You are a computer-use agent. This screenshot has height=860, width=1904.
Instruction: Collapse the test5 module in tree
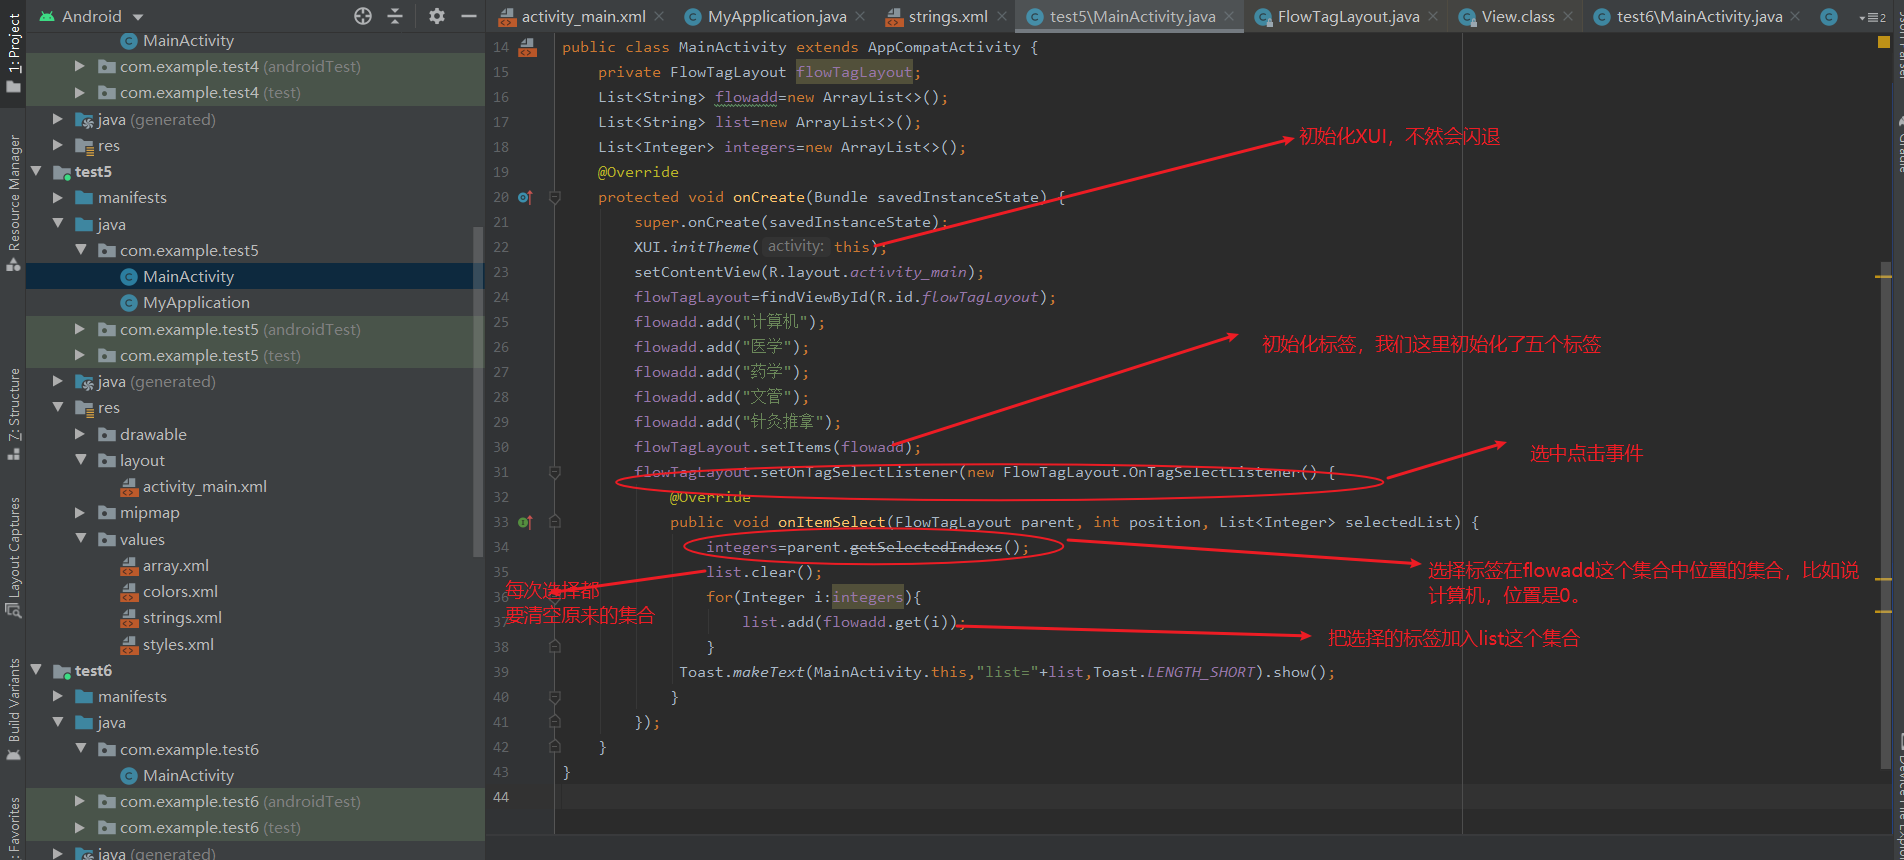pyautogui.click(x=37, y=171)
